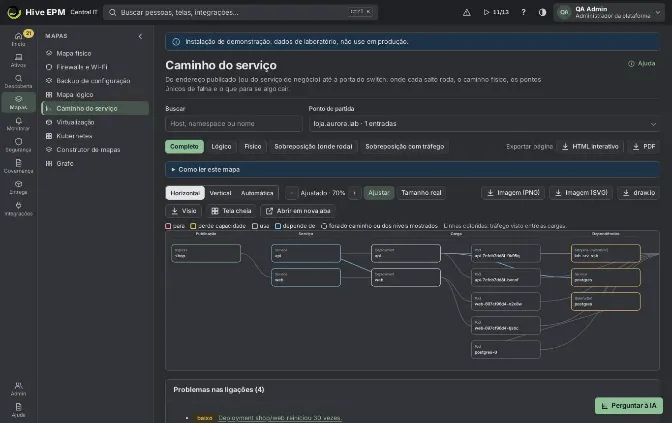Select the Físico view tab
This screenshot has width=672, height=423.
coord(253,147)
